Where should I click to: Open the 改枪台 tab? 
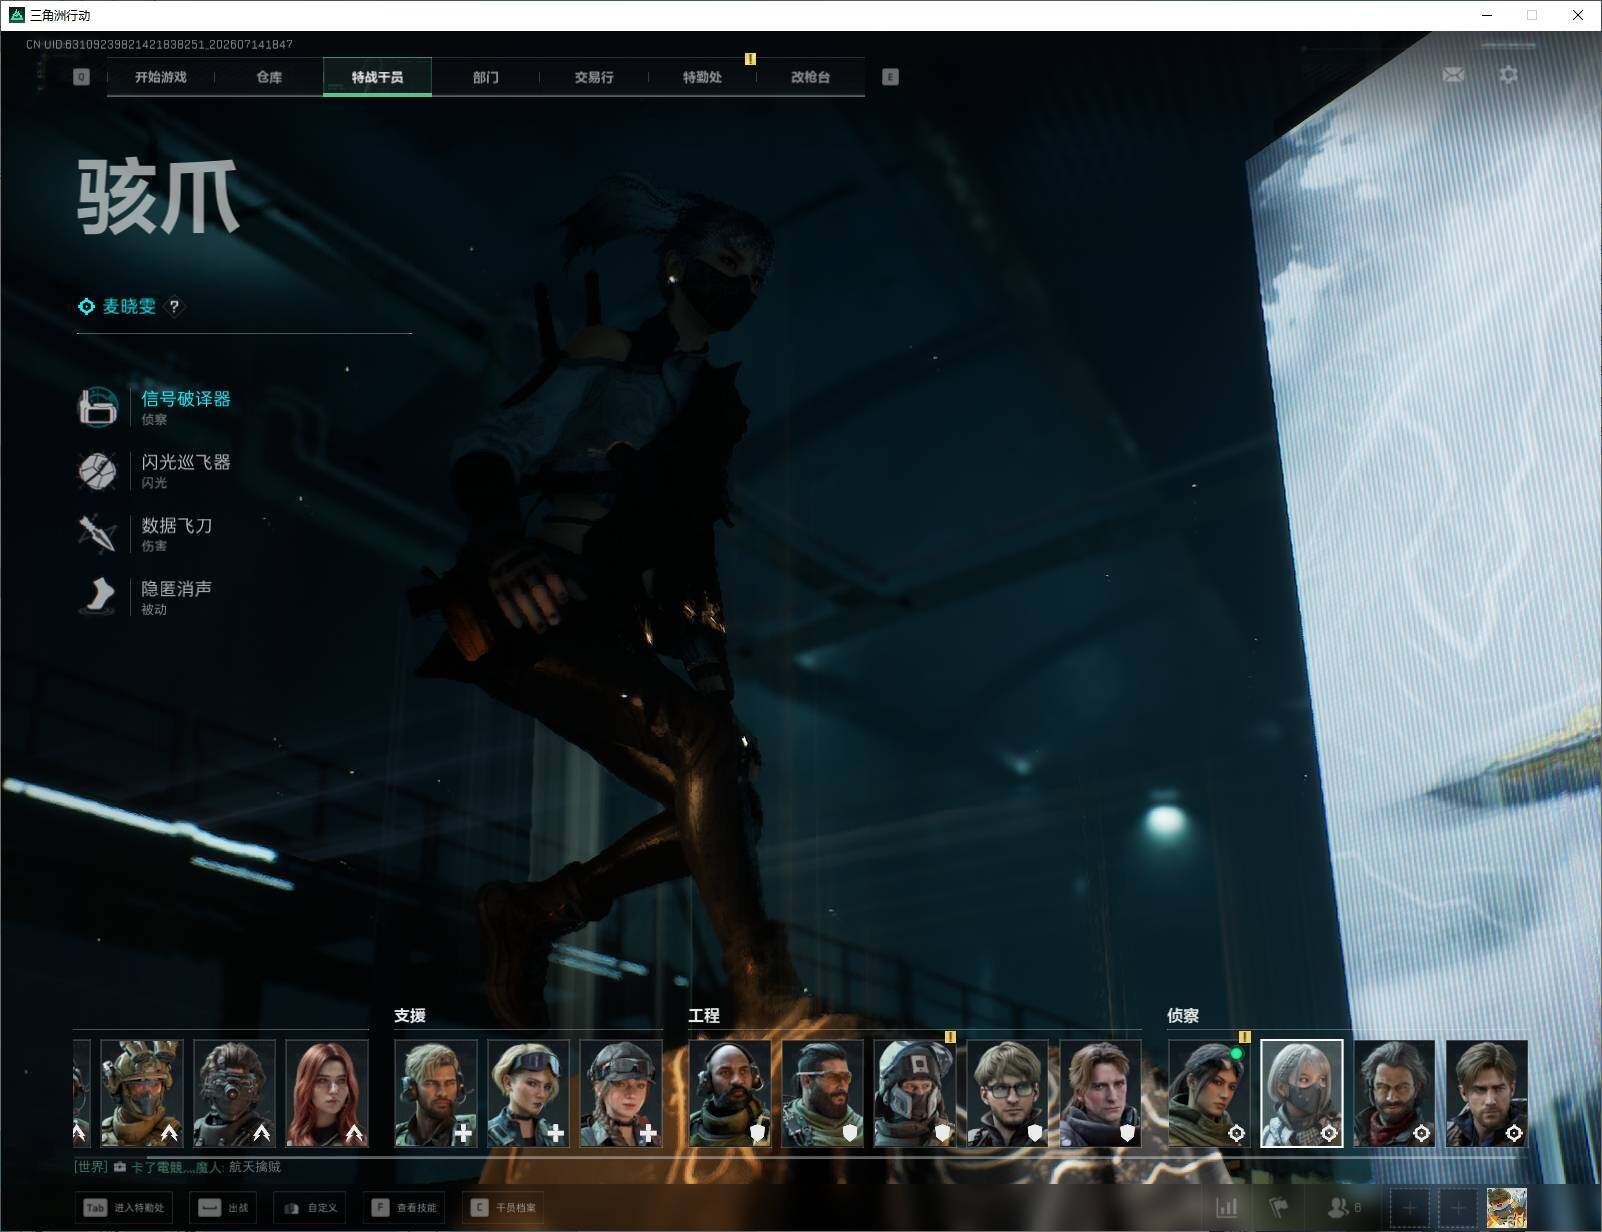click(x=810, y=77)
